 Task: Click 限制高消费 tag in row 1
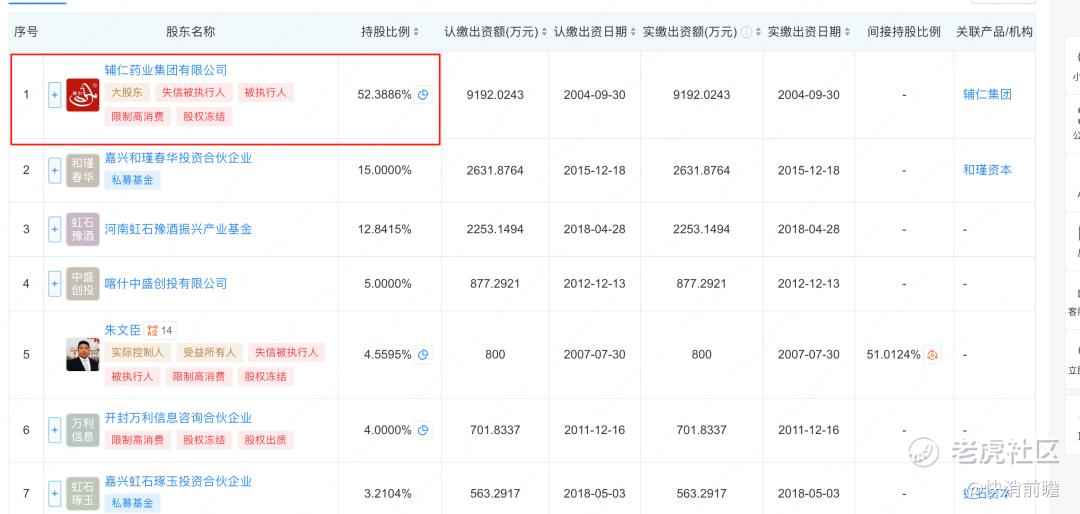[138, 116]
